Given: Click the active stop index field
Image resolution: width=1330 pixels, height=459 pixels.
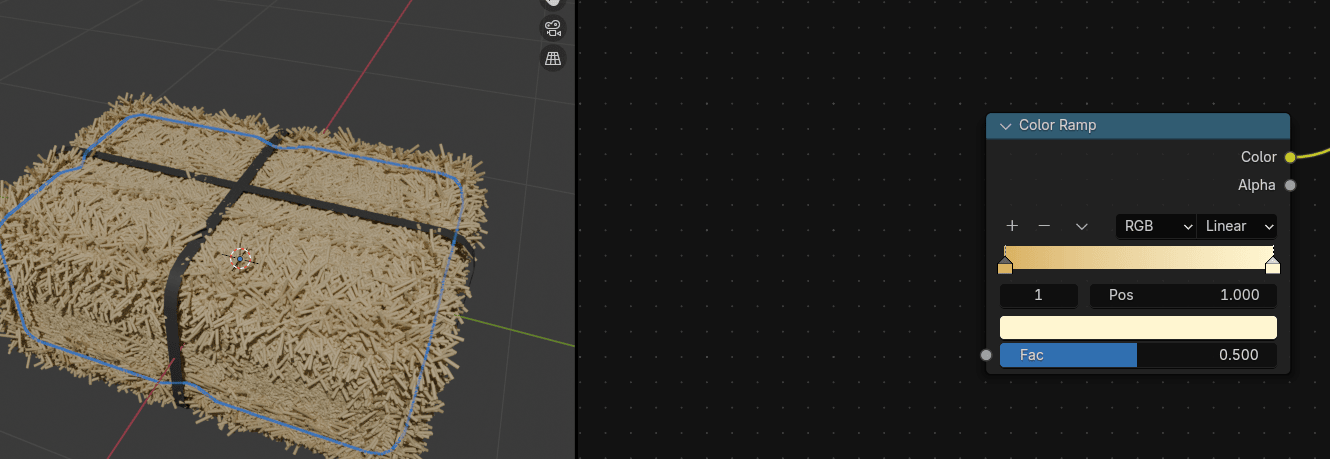Looking at the screenshot, I should (x=1038, y=296).
